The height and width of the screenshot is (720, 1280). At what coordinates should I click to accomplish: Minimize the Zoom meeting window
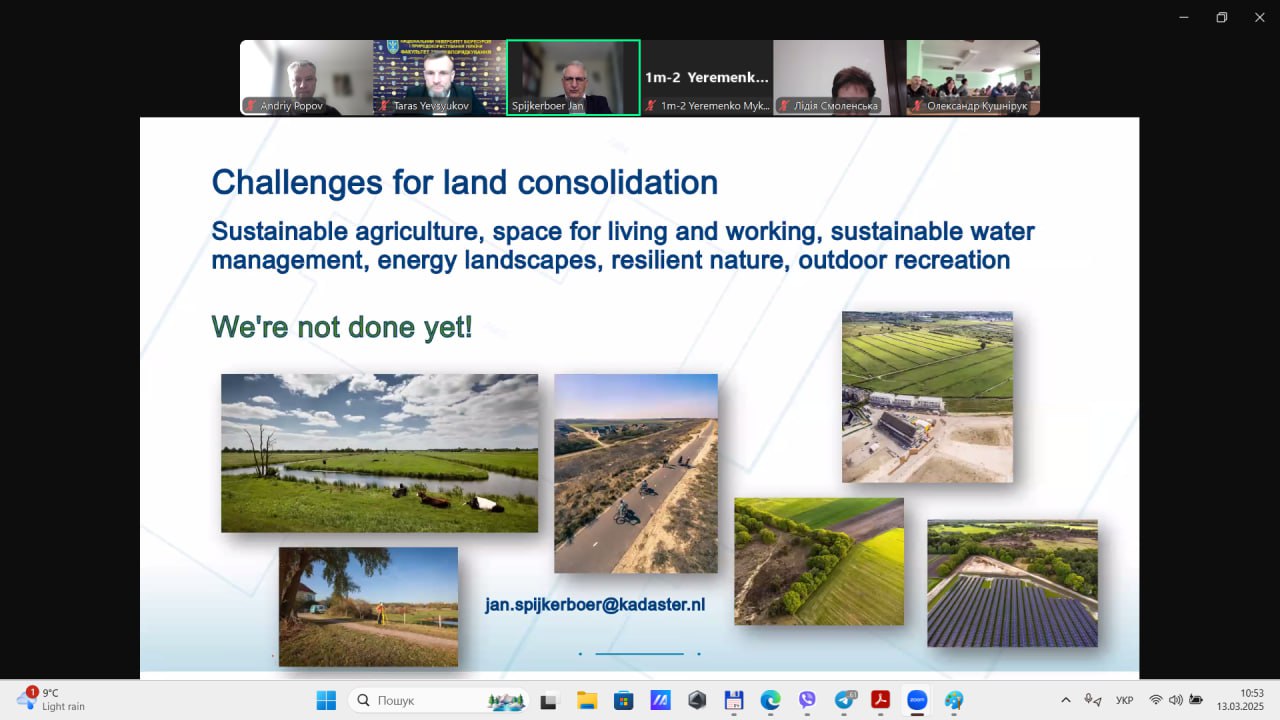point(1184,17)
